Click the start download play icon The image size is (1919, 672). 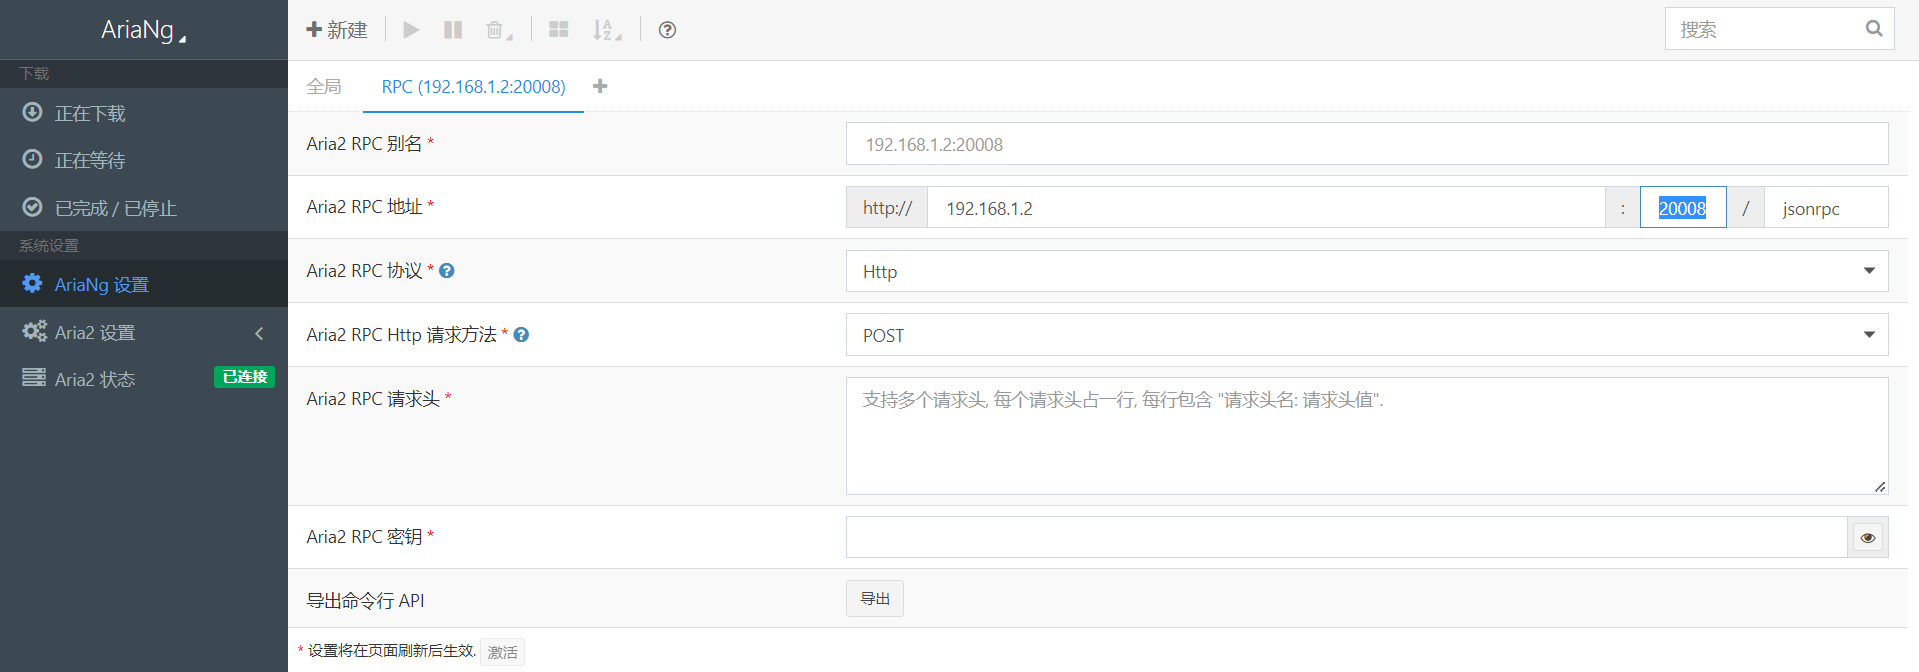(x=411, y=30)
